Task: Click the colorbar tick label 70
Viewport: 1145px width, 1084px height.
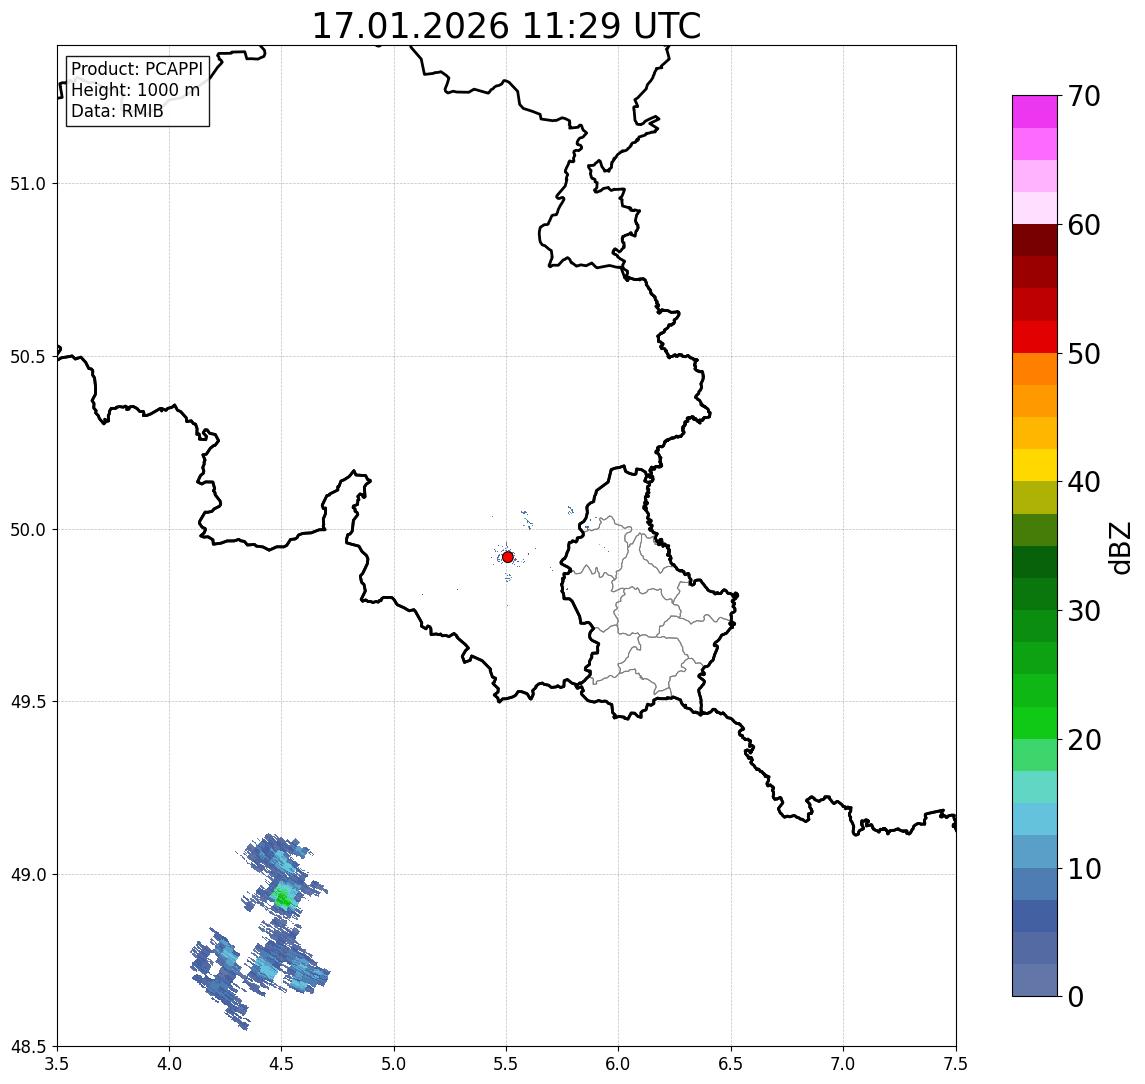Action: [x=1084, y=96]
